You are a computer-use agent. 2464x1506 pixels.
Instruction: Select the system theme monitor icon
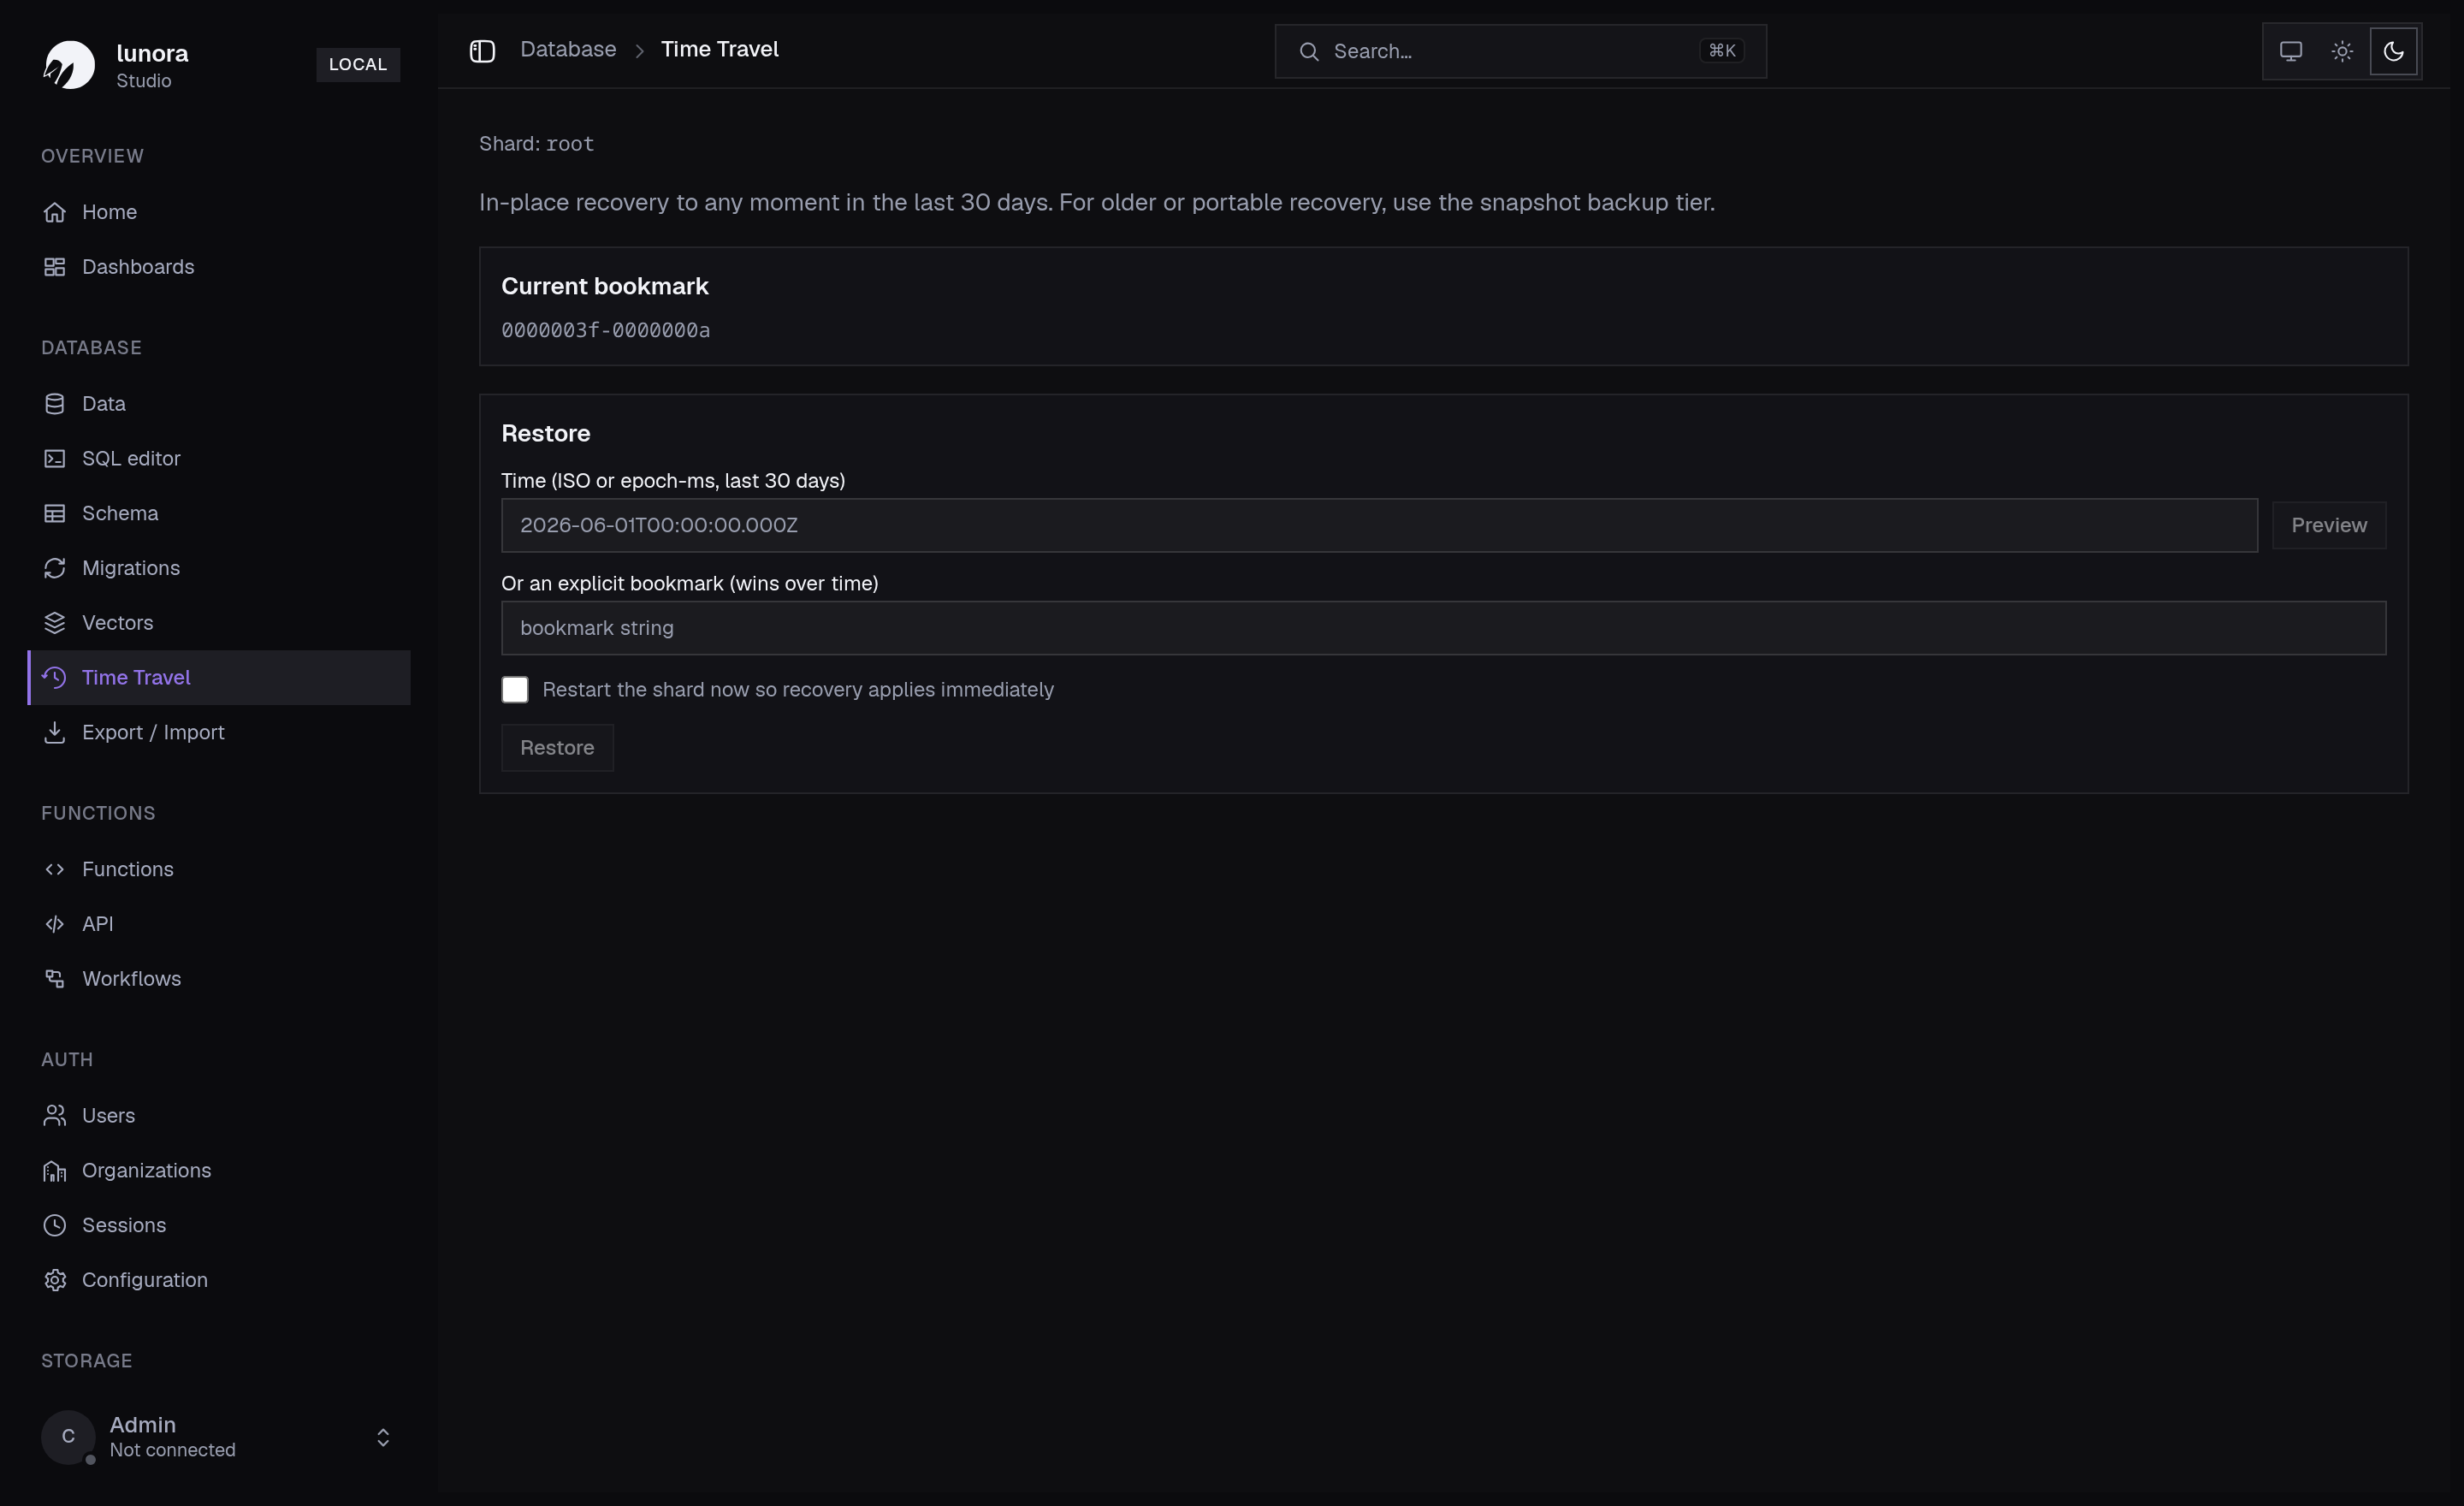pyautogui.click(x=2291, y=51)
